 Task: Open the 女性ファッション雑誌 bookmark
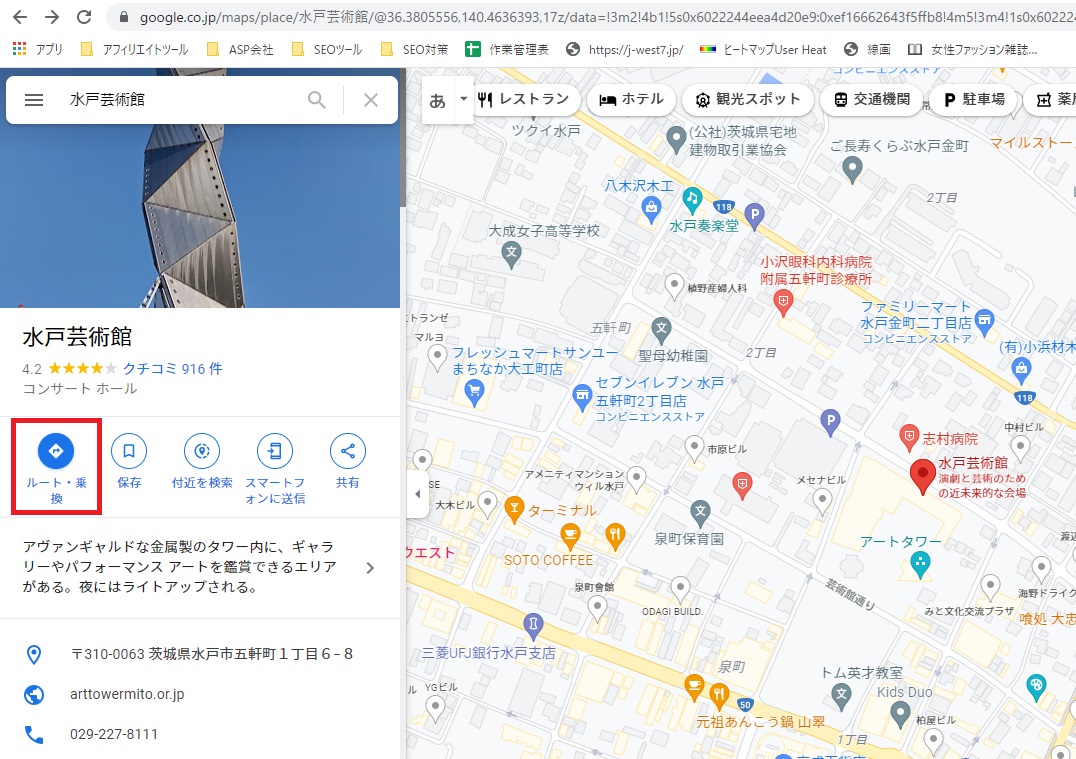coord(972,49)
